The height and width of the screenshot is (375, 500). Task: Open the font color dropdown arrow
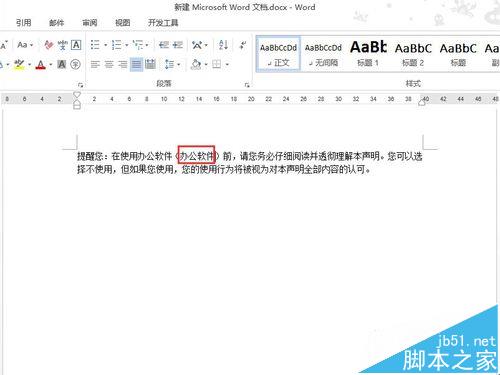[x=50, y=64]
